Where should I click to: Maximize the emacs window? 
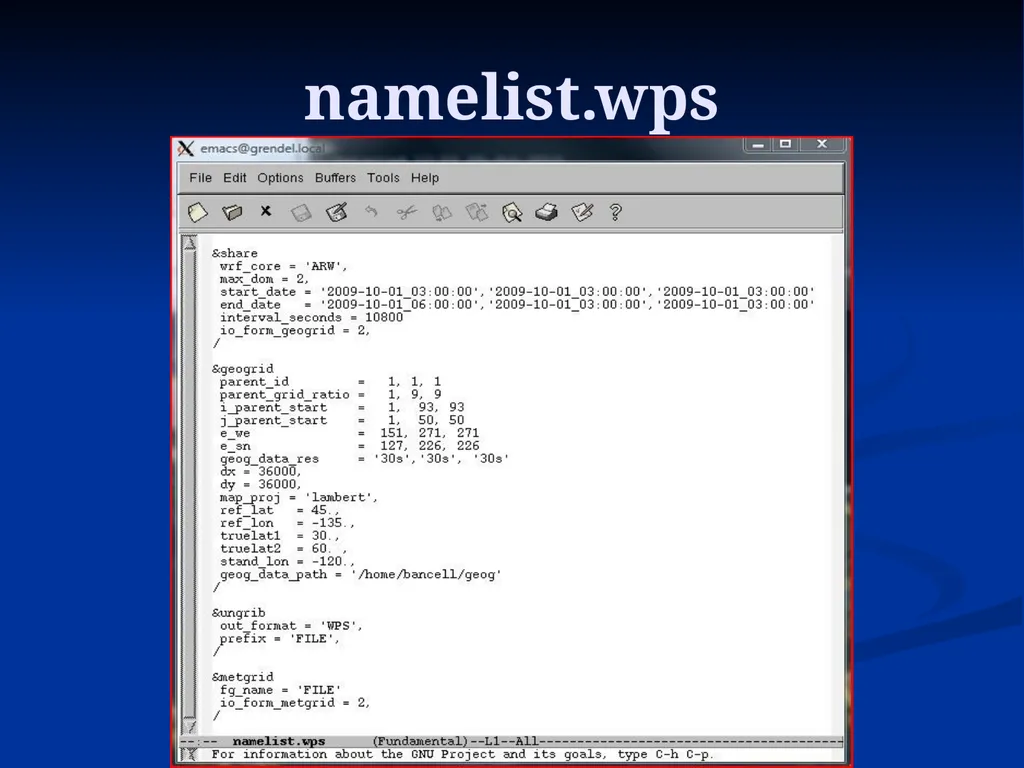[786, 144]
